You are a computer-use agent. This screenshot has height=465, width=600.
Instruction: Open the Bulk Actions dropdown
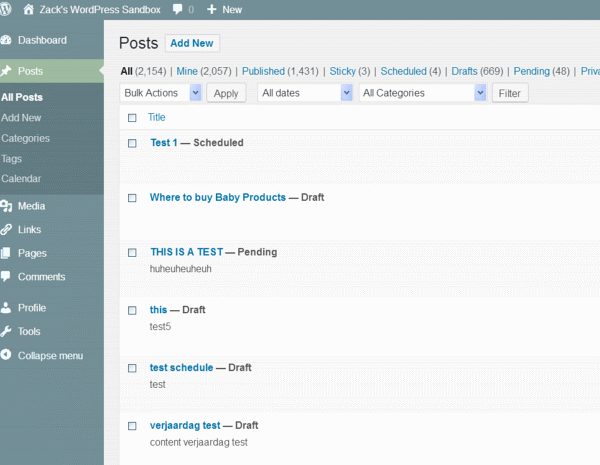point(161,93)
